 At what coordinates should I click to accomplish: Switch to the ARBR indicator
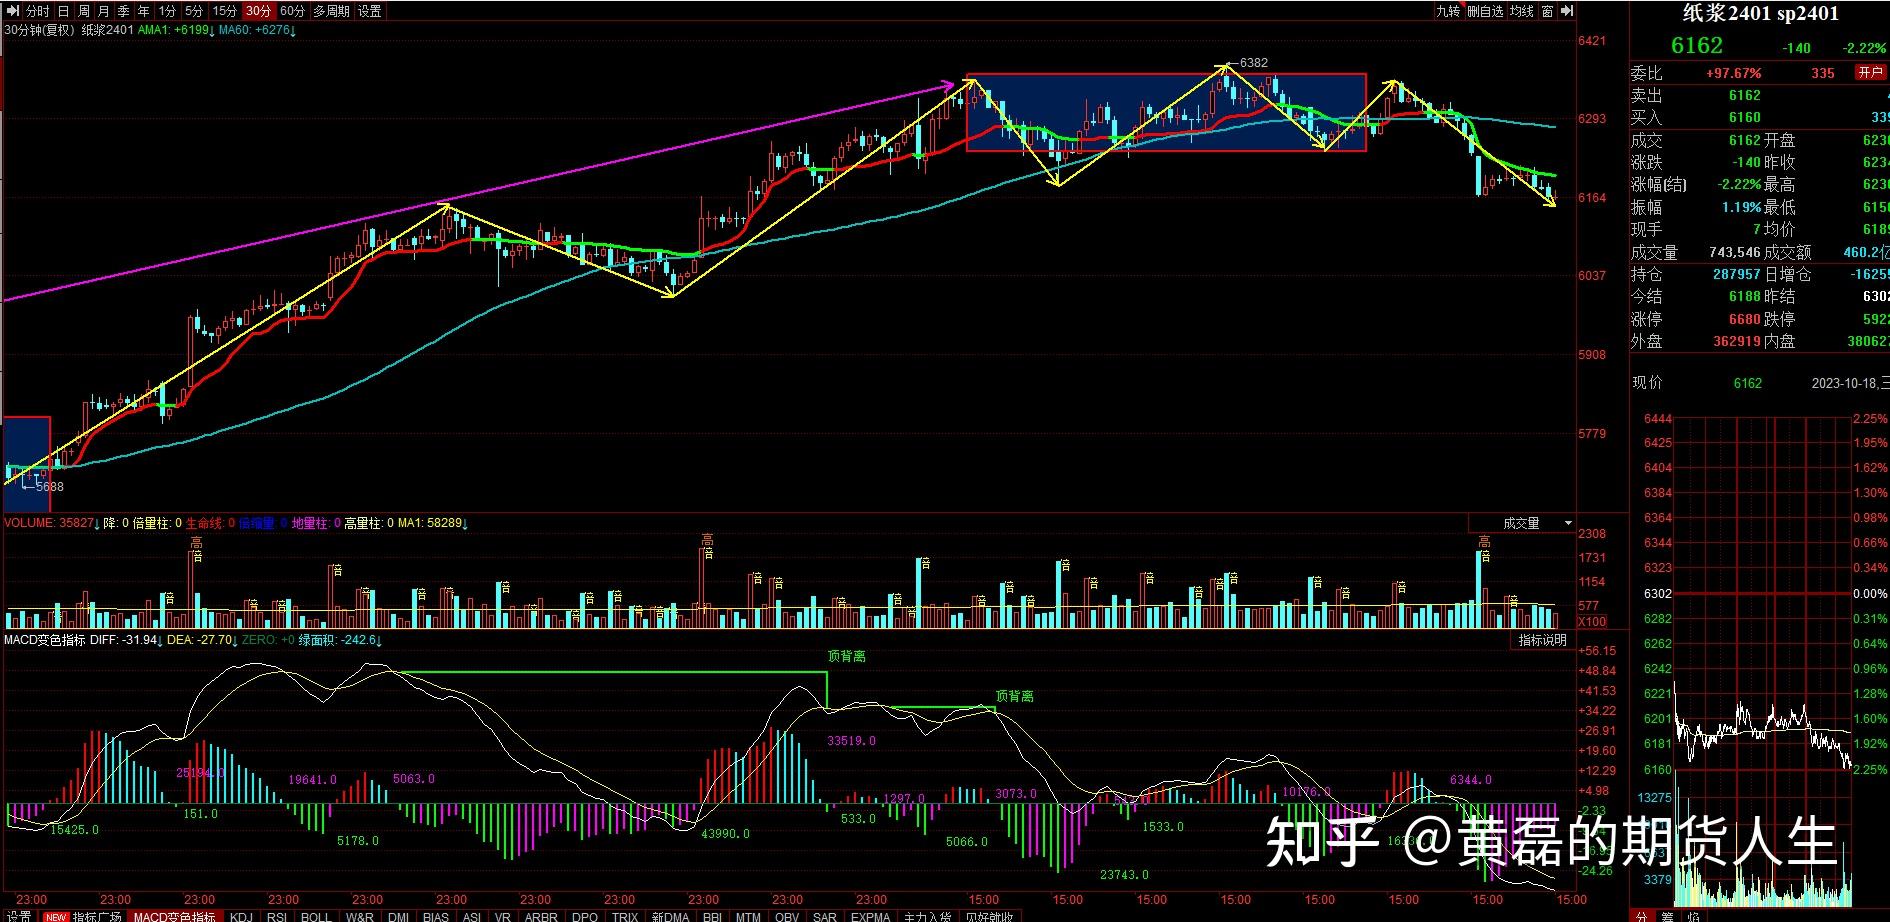(x=541, y=915)
